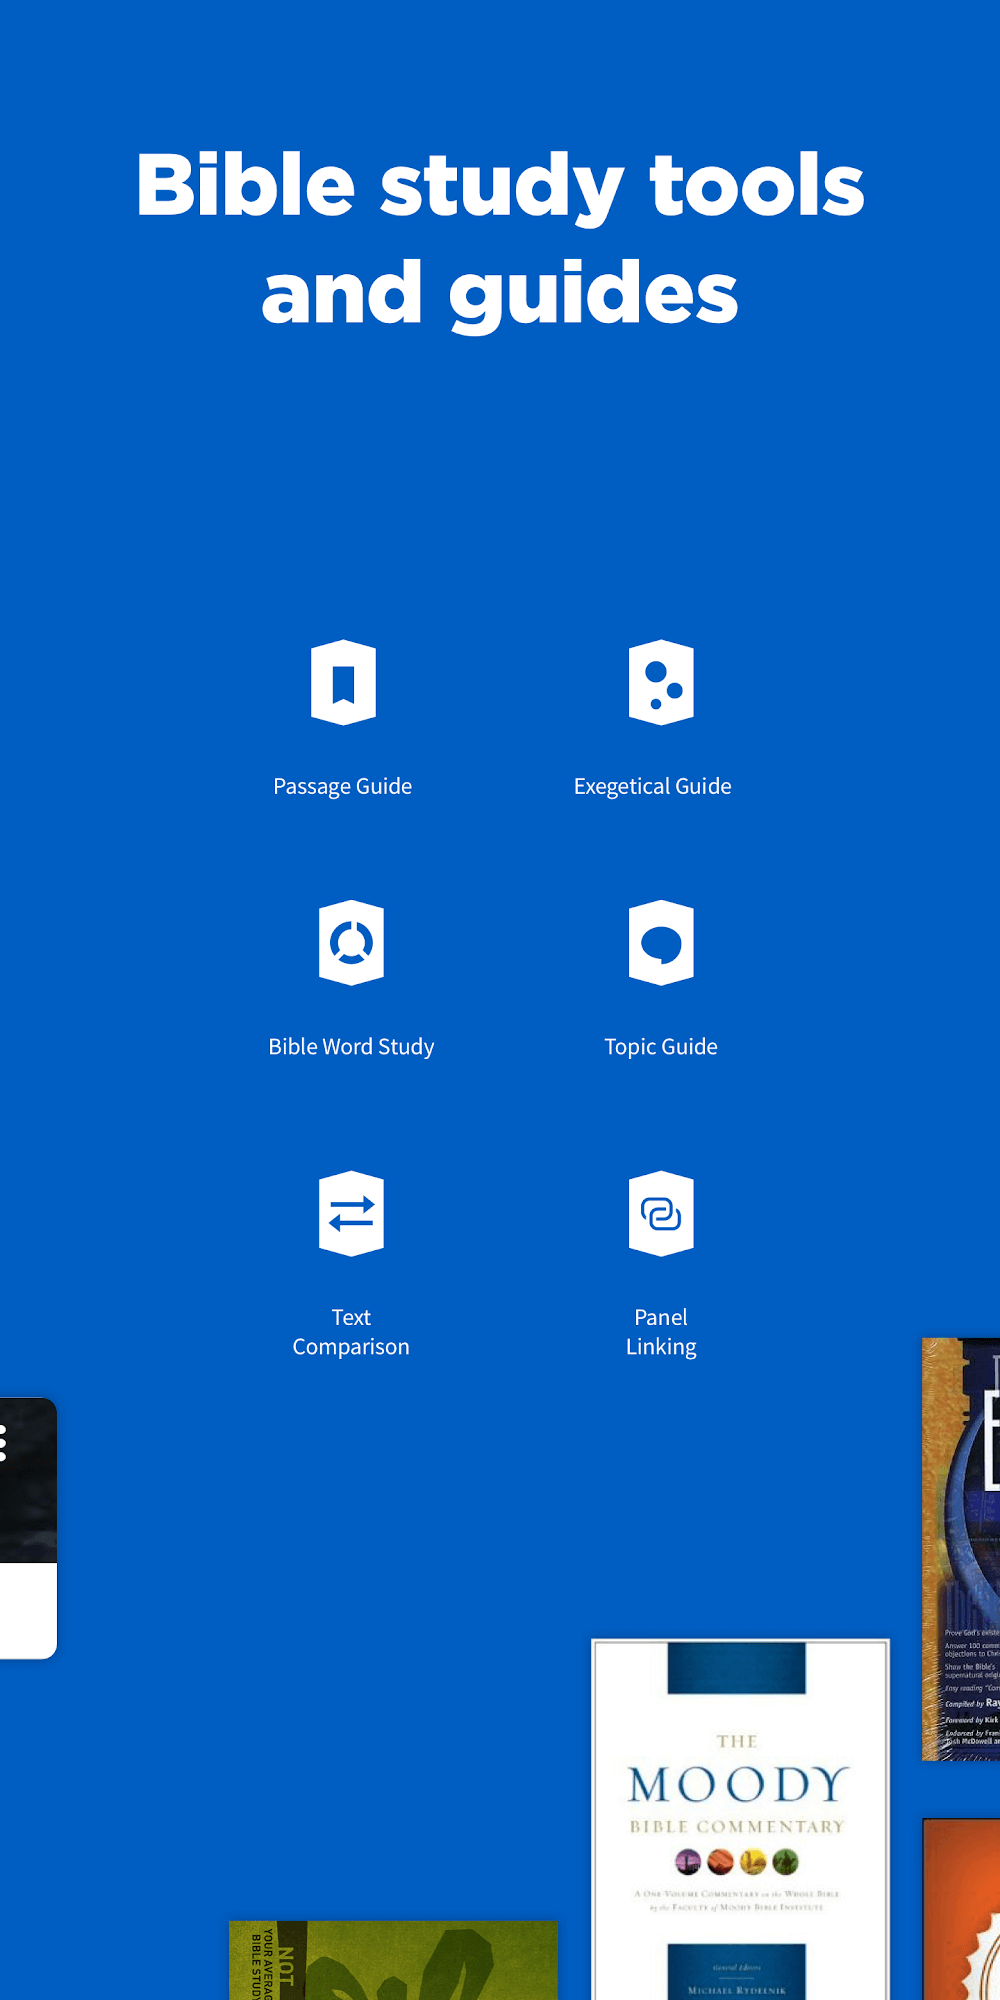Open the three-dot menu on left card
The height and width of the screenshot is (2000, 1000).
click(5, 1443)
